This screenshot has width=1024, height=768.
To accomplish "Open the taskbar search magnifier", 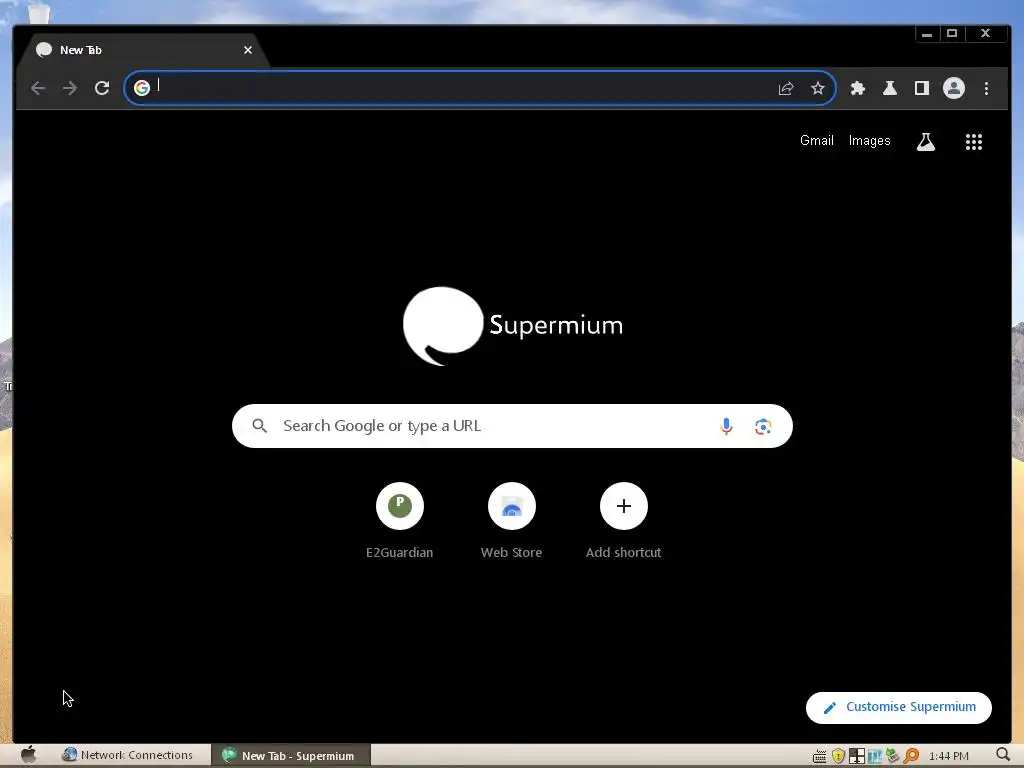I will [x=1003, y=756].
